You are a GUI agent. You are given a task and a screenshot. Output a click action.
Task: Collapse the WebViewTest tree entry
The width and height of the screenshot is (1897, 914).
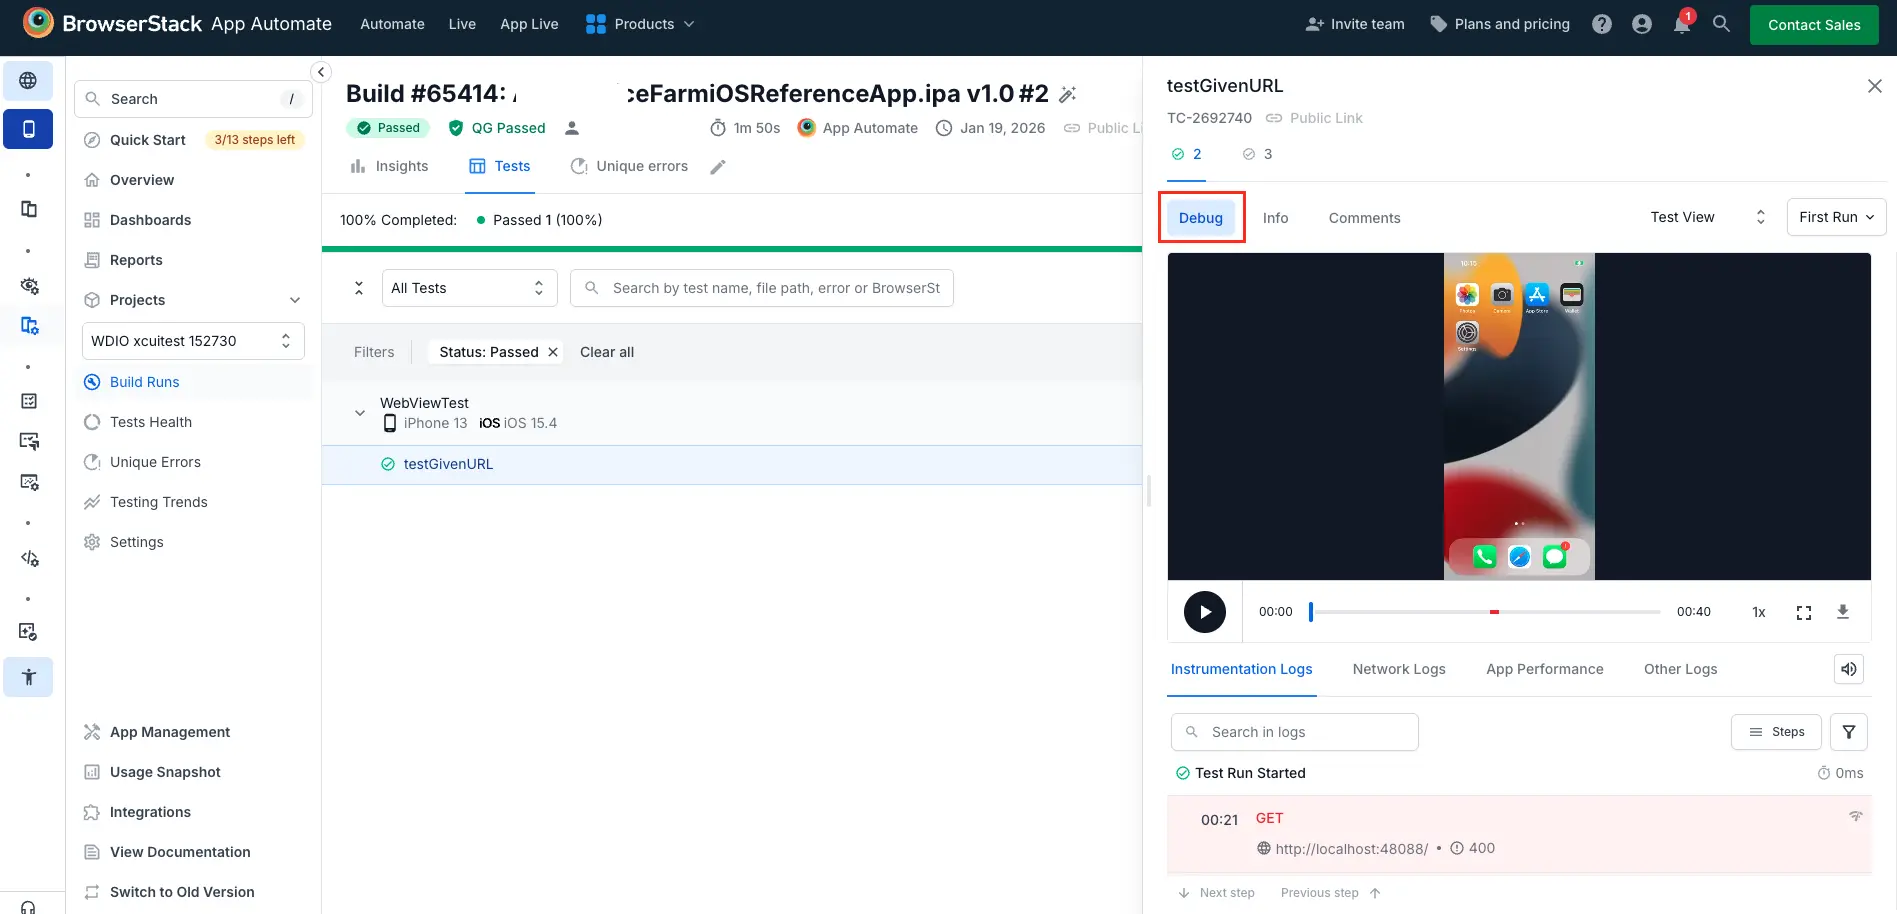point(359,412)
